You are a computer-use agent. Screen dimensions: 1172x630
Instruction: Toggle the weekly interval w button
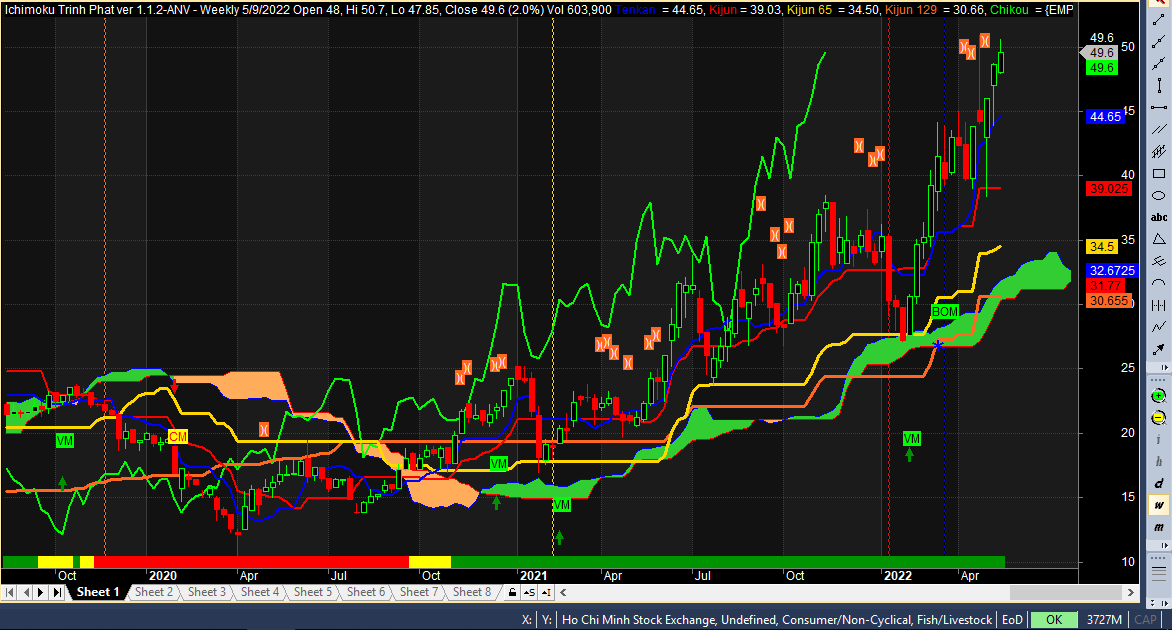pos(1159,505)
